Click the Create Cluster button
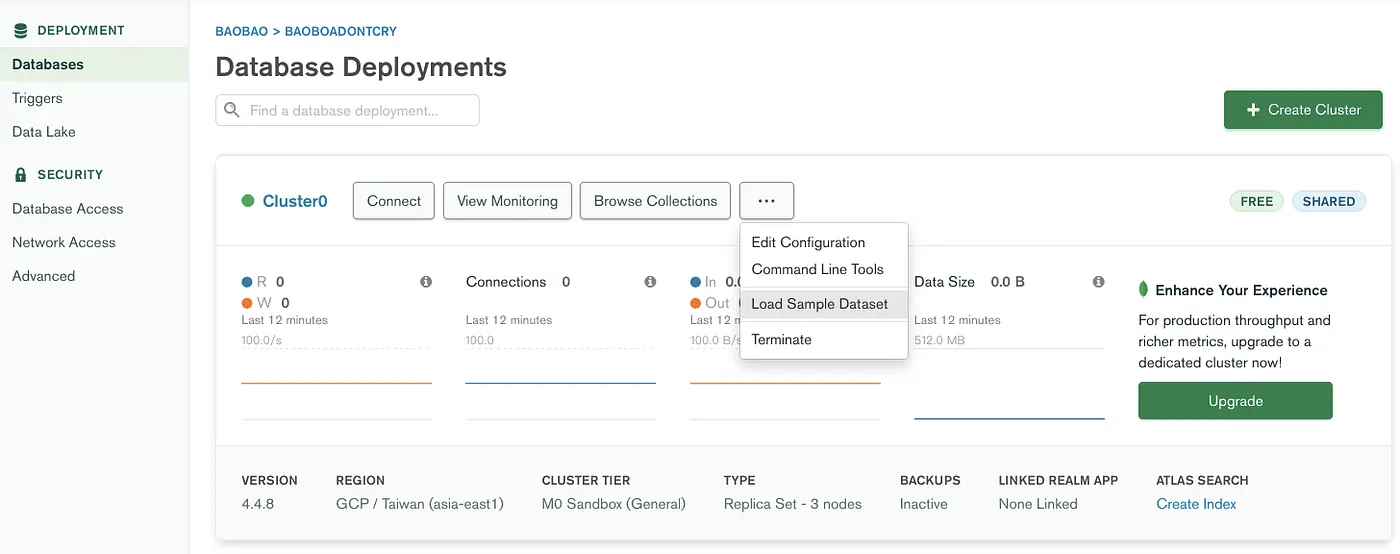 point(1303,110)
